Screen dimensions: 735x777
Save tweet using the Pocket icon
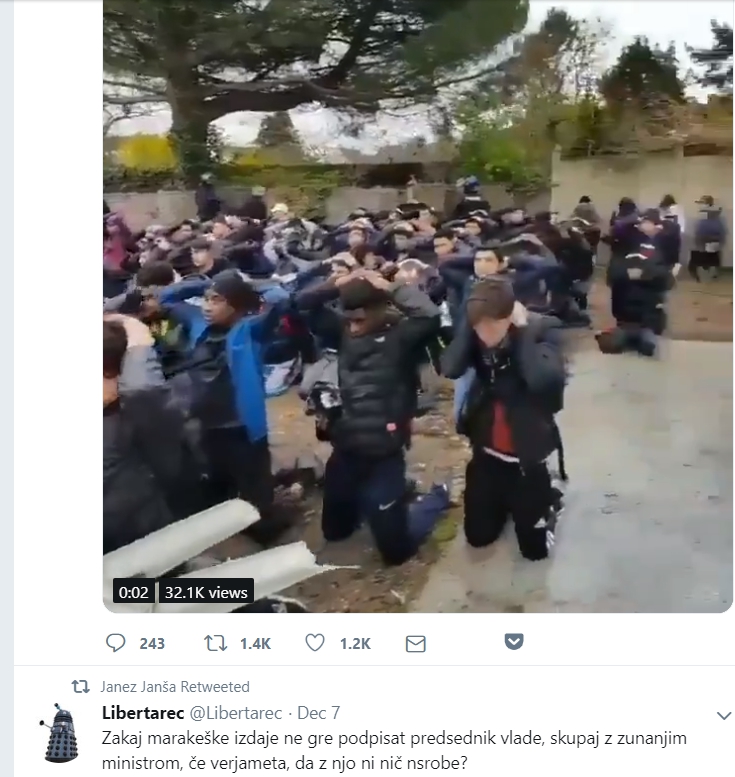[514, 642]
